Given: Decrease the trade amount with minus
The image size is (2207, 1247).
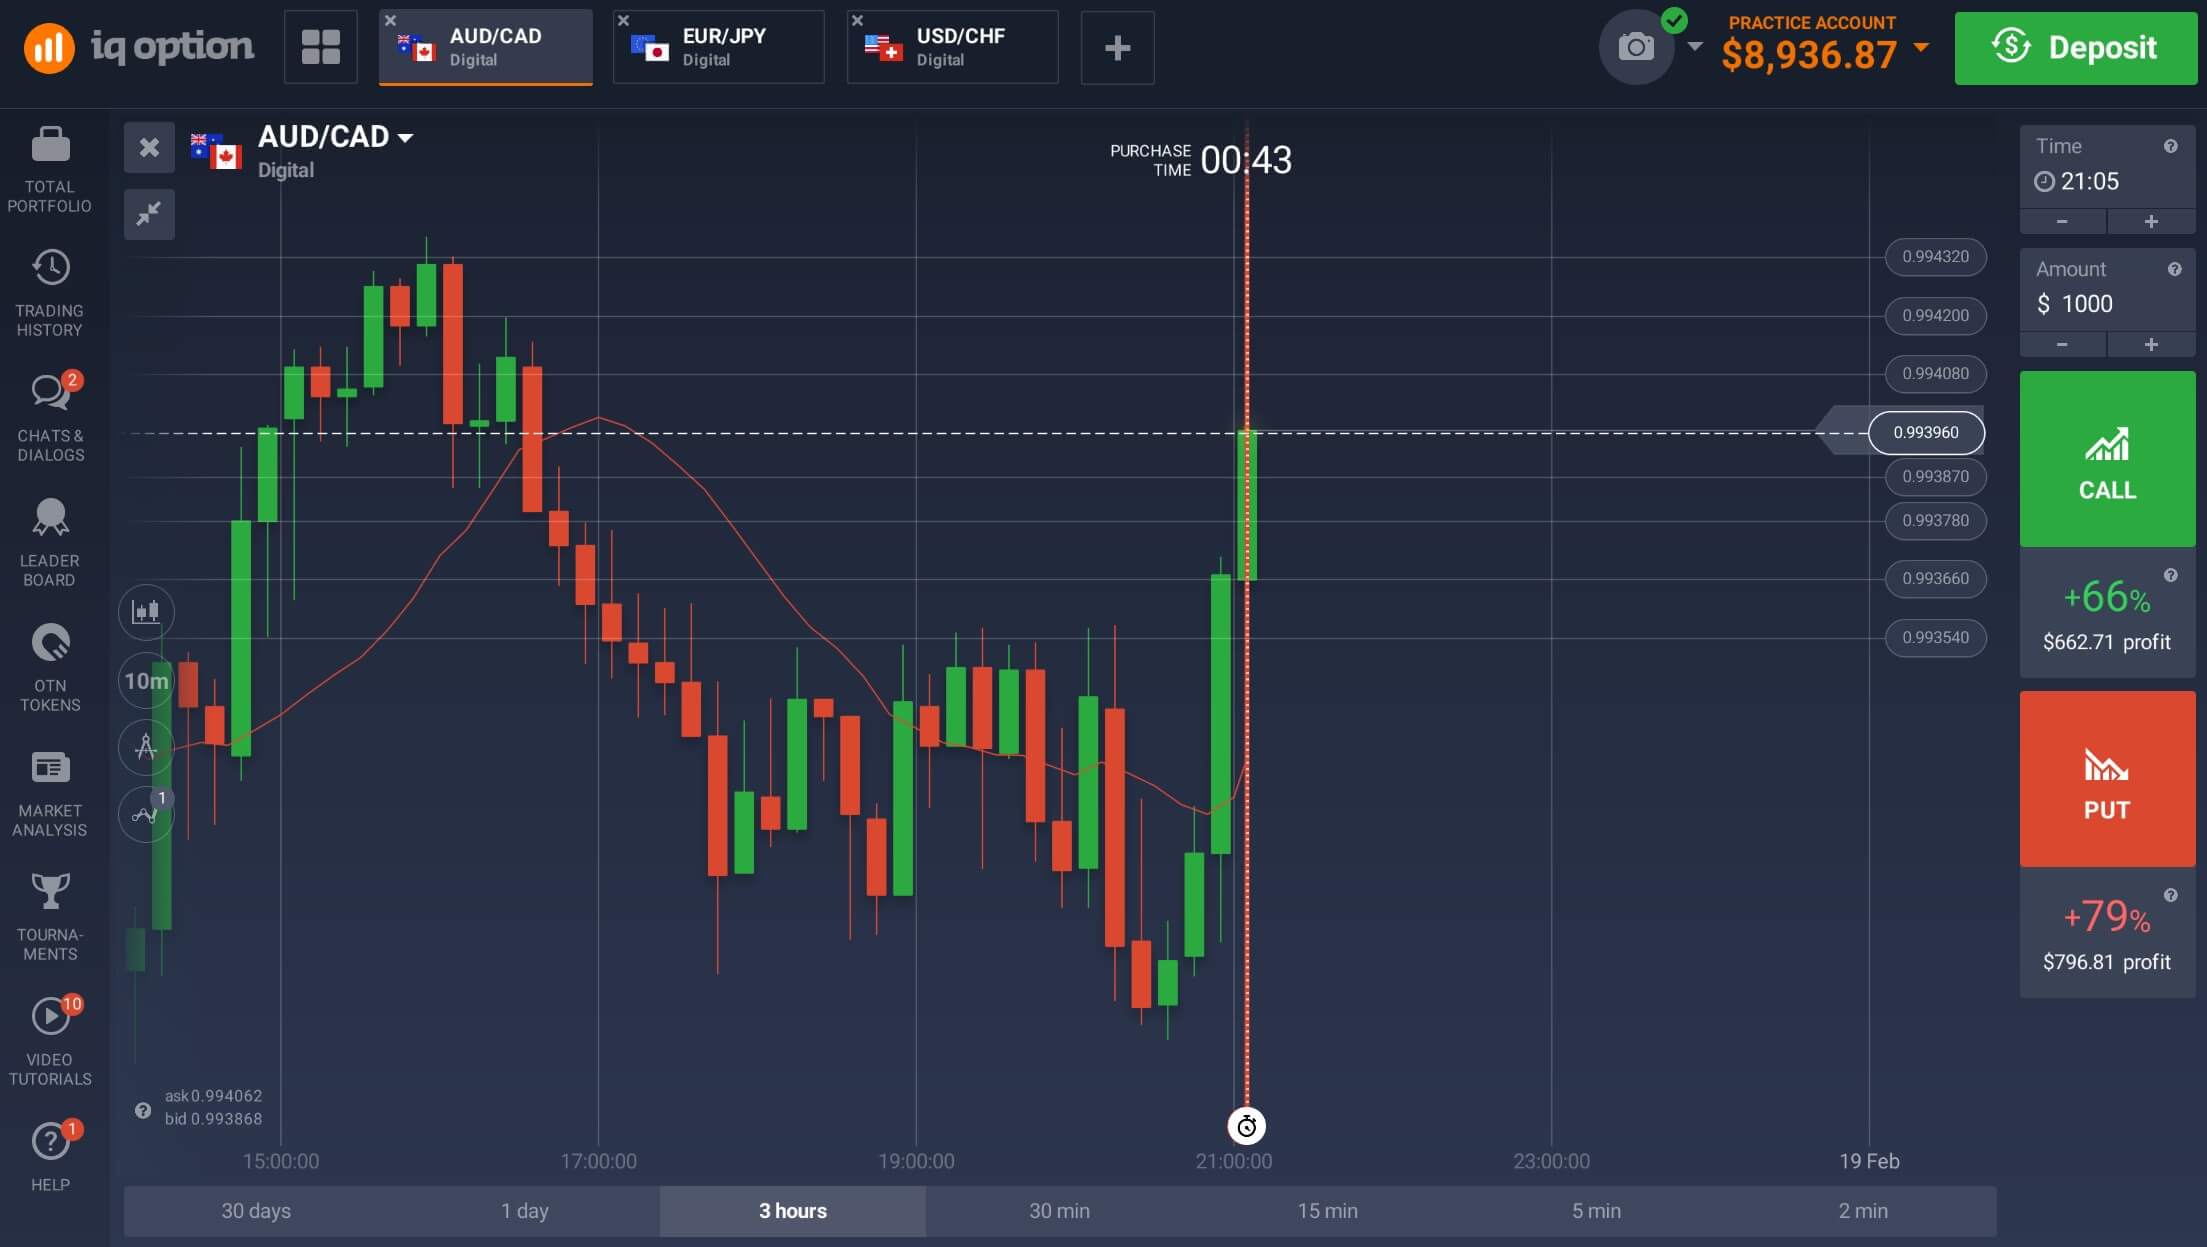Looking at the screenshot, I should coord(2062,345).
